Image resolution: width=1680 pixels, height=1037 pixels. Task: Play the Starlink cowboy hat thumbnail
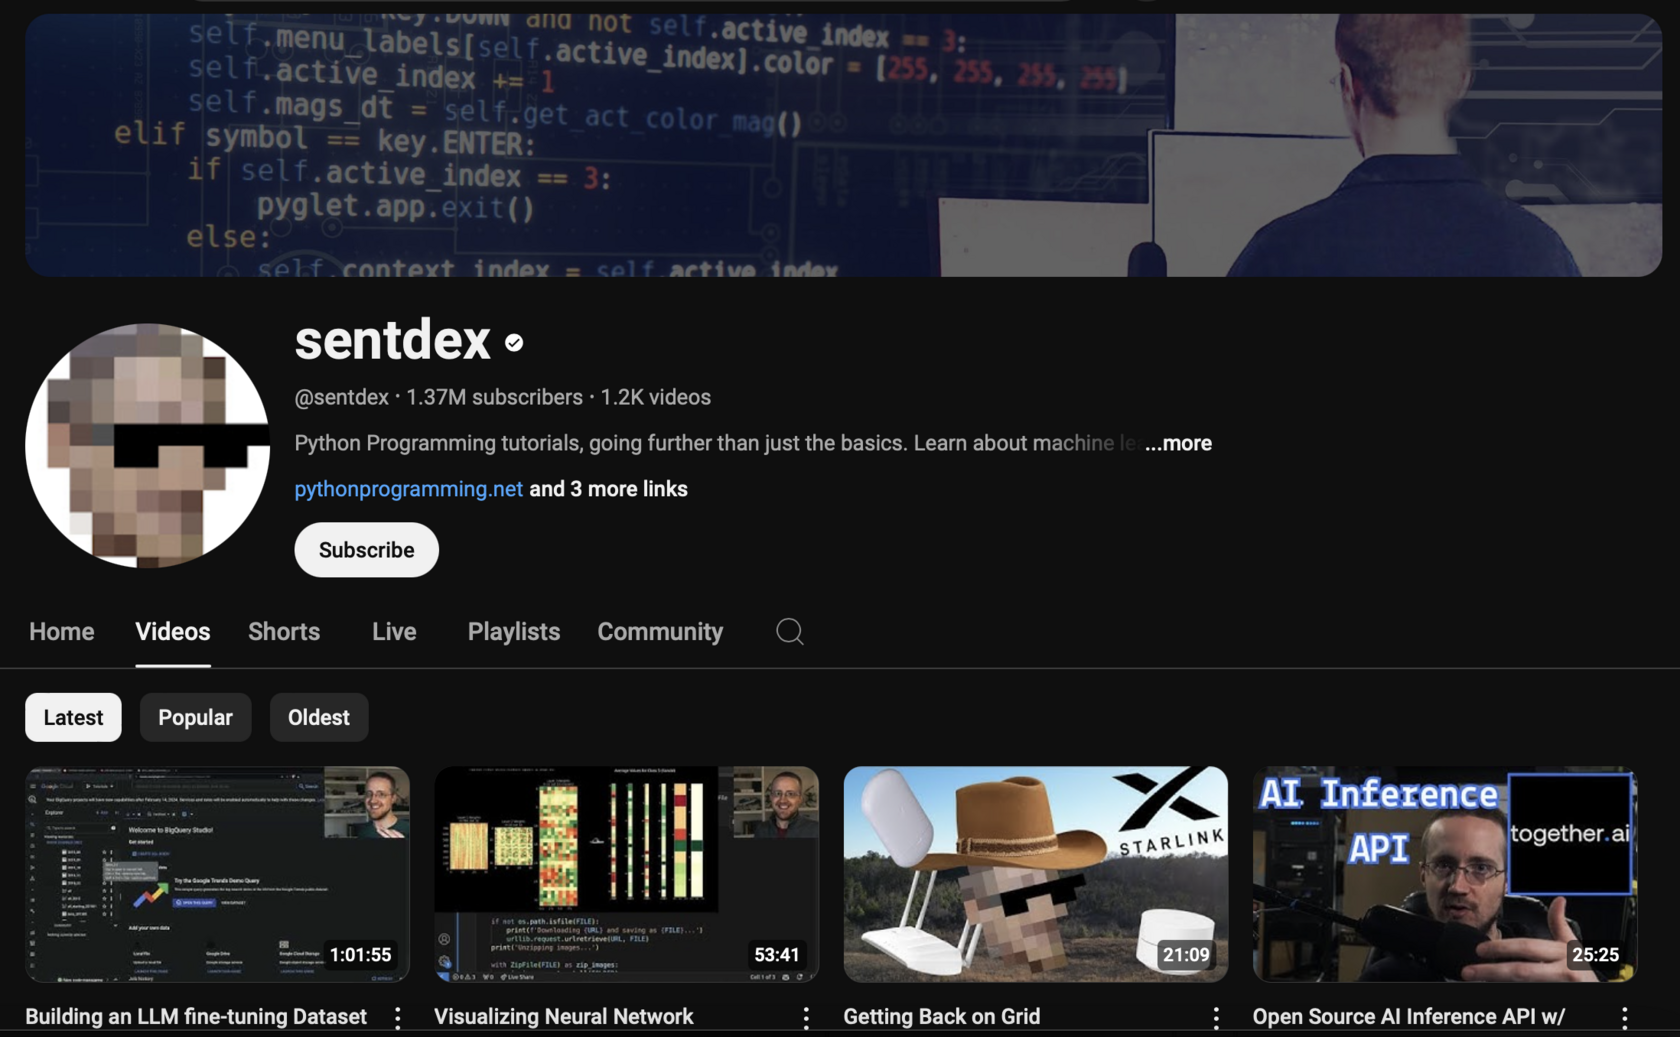pos(1035,874)
